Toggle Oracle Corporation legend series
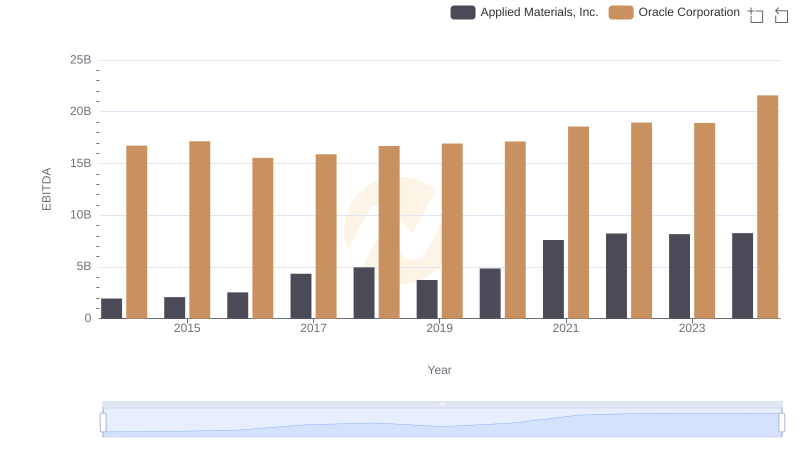Image resolution: width=800 pixels, height=461 pixels. point(674,12)
